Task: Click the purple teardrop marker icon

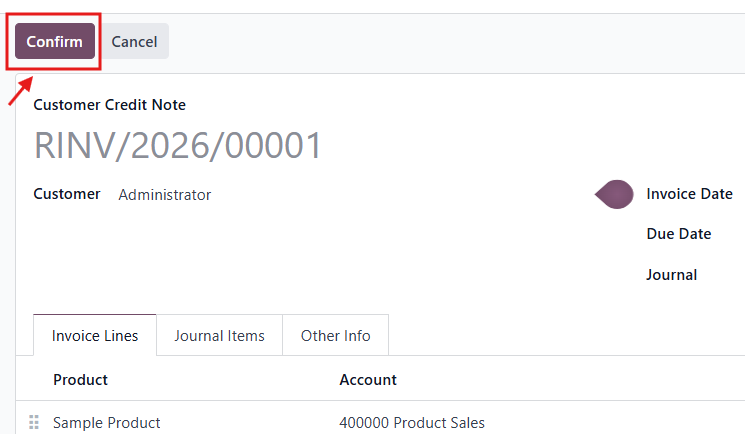Action: point(614,195)
